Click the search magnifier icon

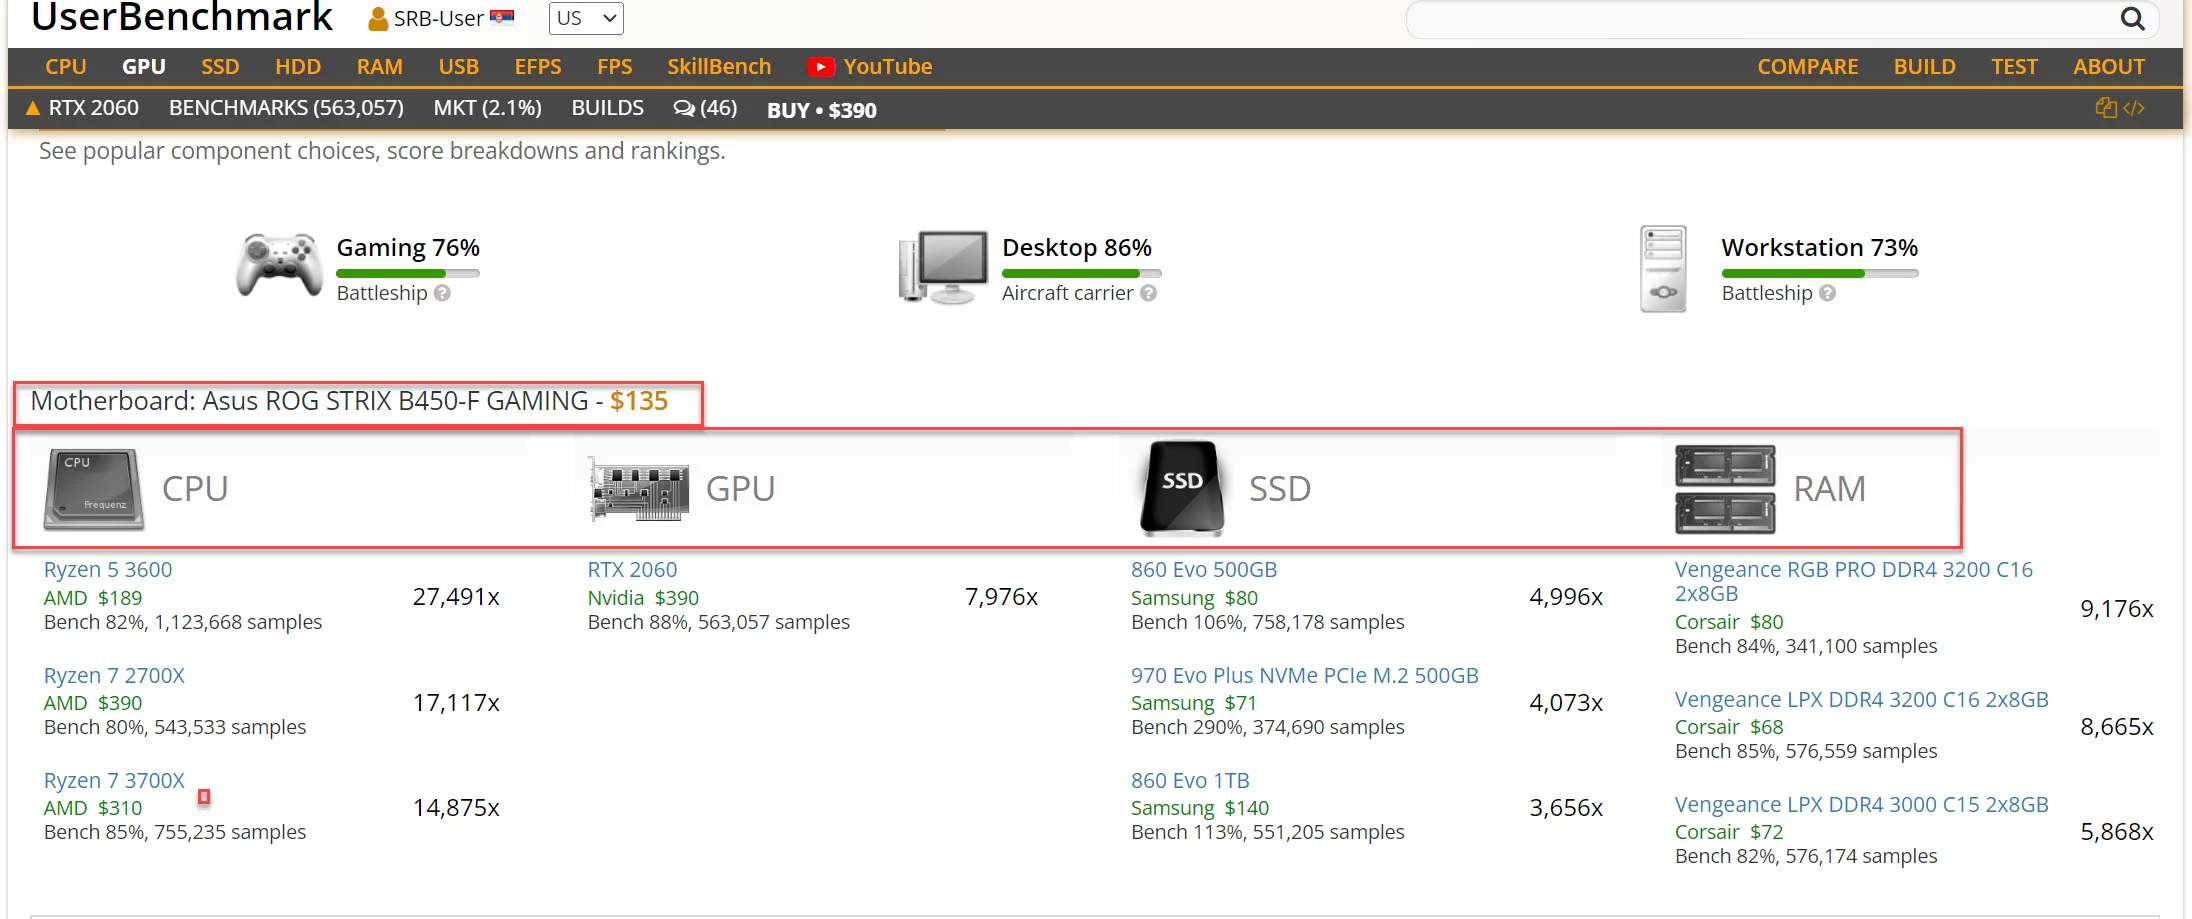pyautogui.click(x=2132, y=19)
